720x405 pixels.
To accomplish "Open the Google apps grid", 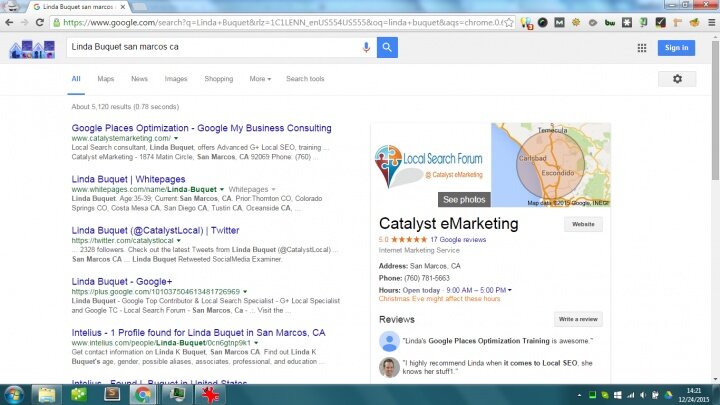I will click(642, 48).
